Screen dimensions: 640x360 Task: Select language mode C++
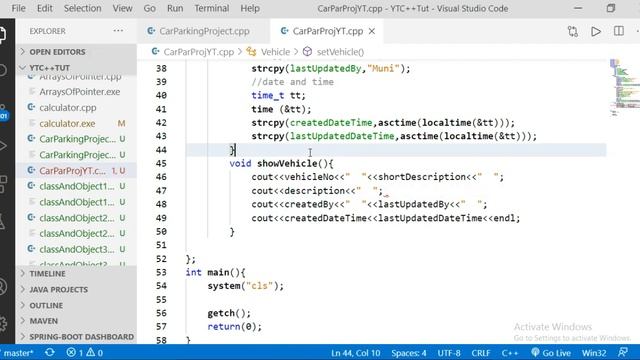(510, 353)
